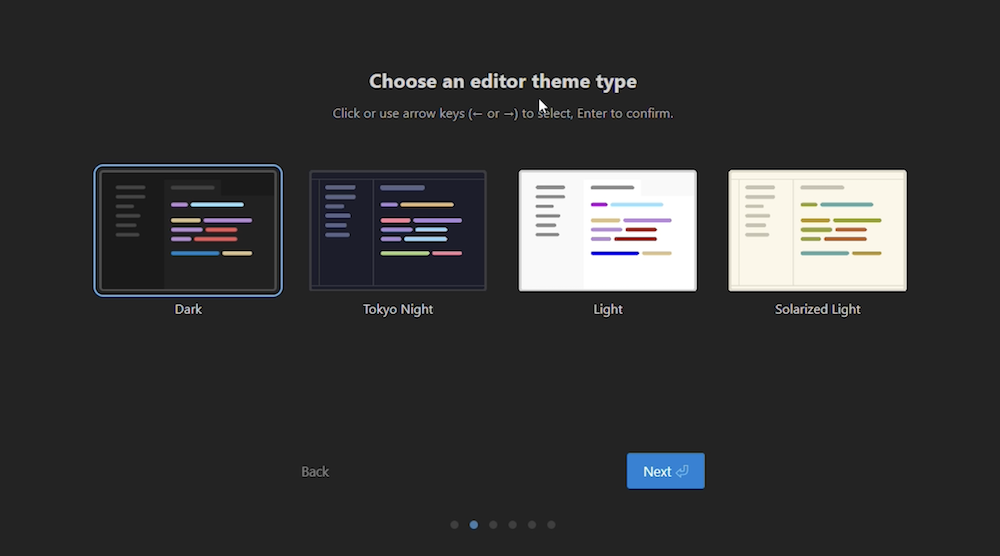Choose the Tokyo Night theme thumbnail

pyautogui.click(x=398, y=231)
